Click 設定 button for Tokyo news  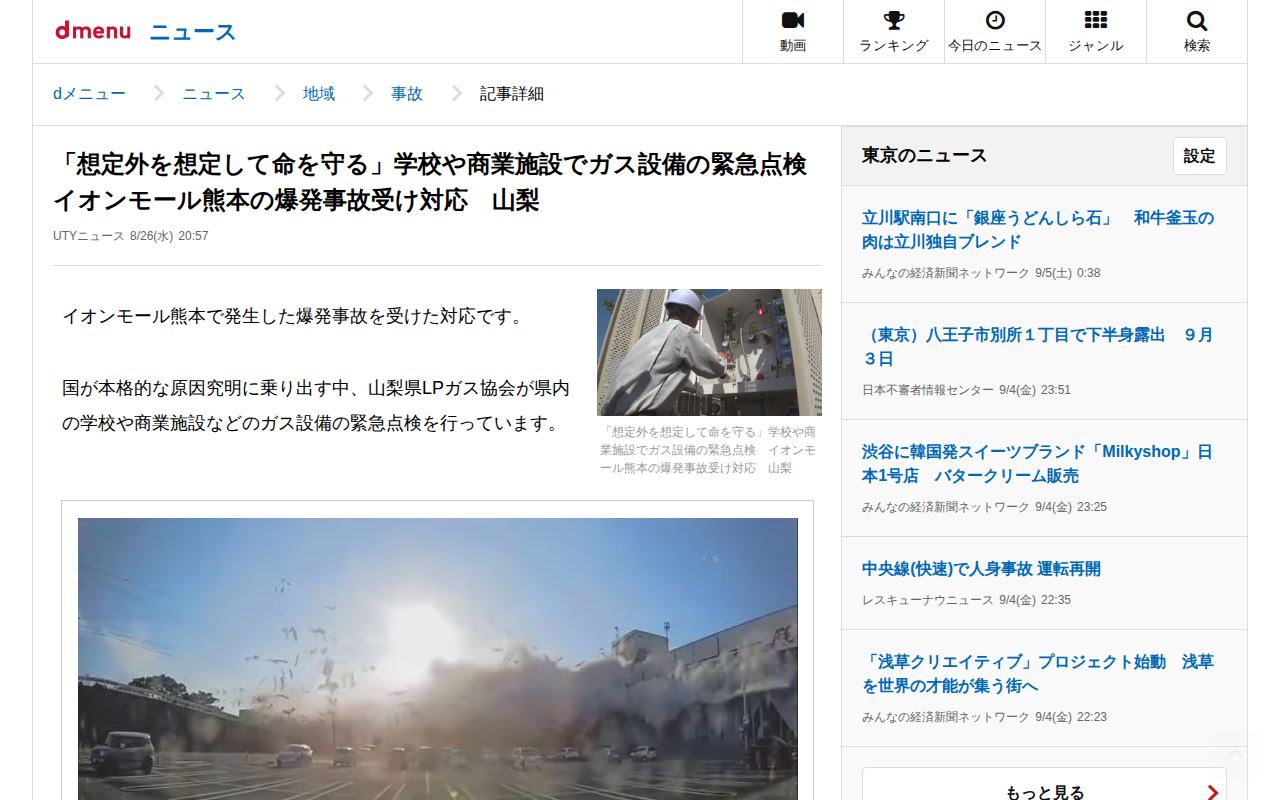pyautogui.click(x=1200, y=156)
